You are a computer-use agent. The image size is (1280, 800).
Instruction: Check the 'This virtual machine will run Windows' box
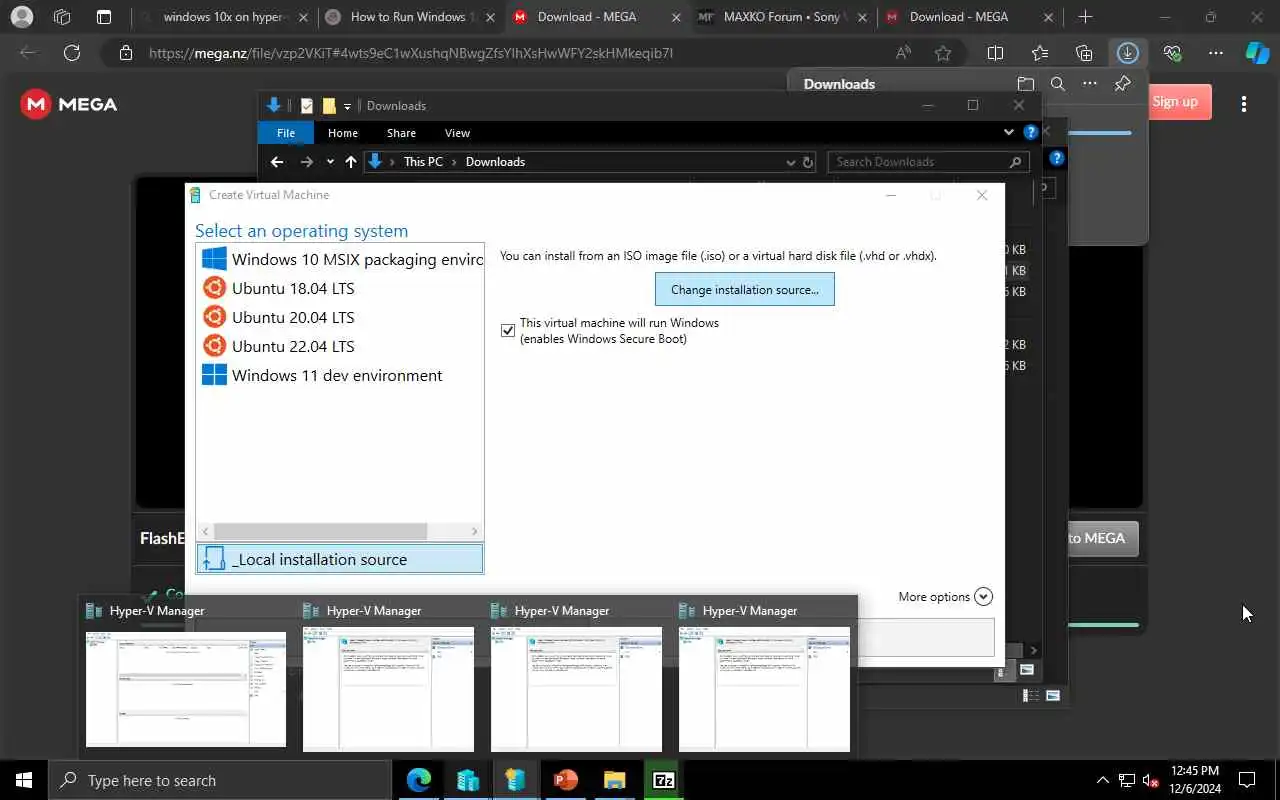508,331
